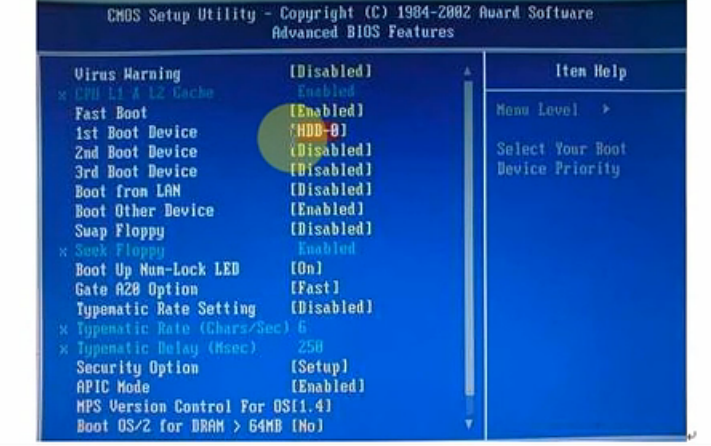Change the Security Option Setup value
Screen dimensions: 711x446
(319, 367)
